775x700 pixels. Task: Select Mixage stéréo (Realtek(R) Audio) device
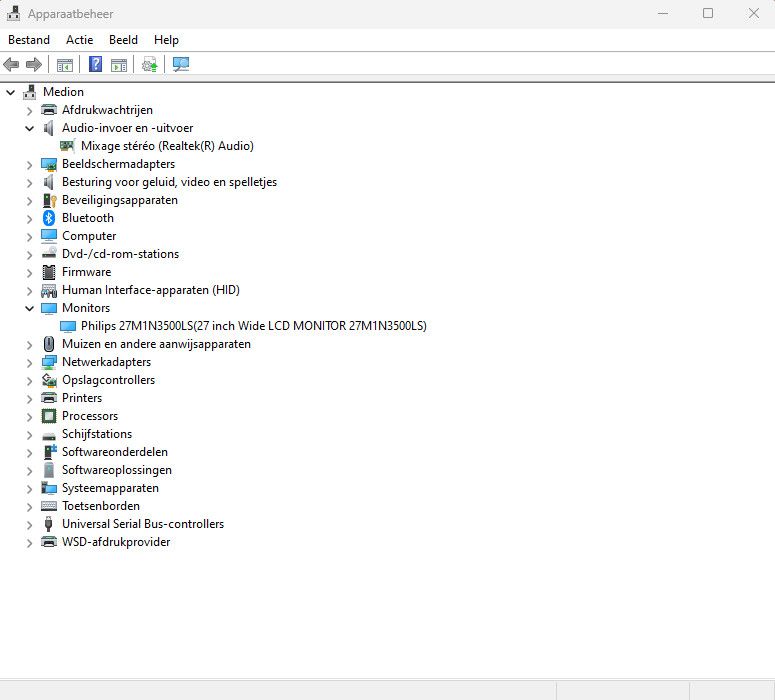[x=167, y=146]
